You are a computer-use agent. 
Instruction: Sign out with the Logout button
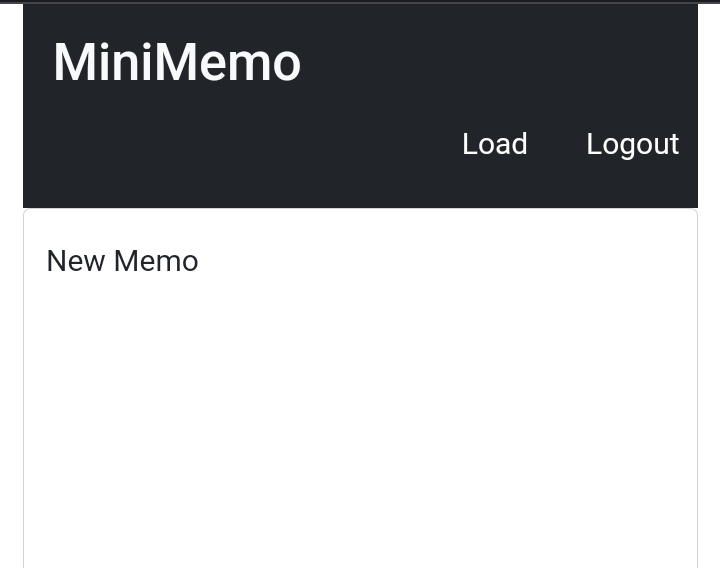click(x=632, y=144)
